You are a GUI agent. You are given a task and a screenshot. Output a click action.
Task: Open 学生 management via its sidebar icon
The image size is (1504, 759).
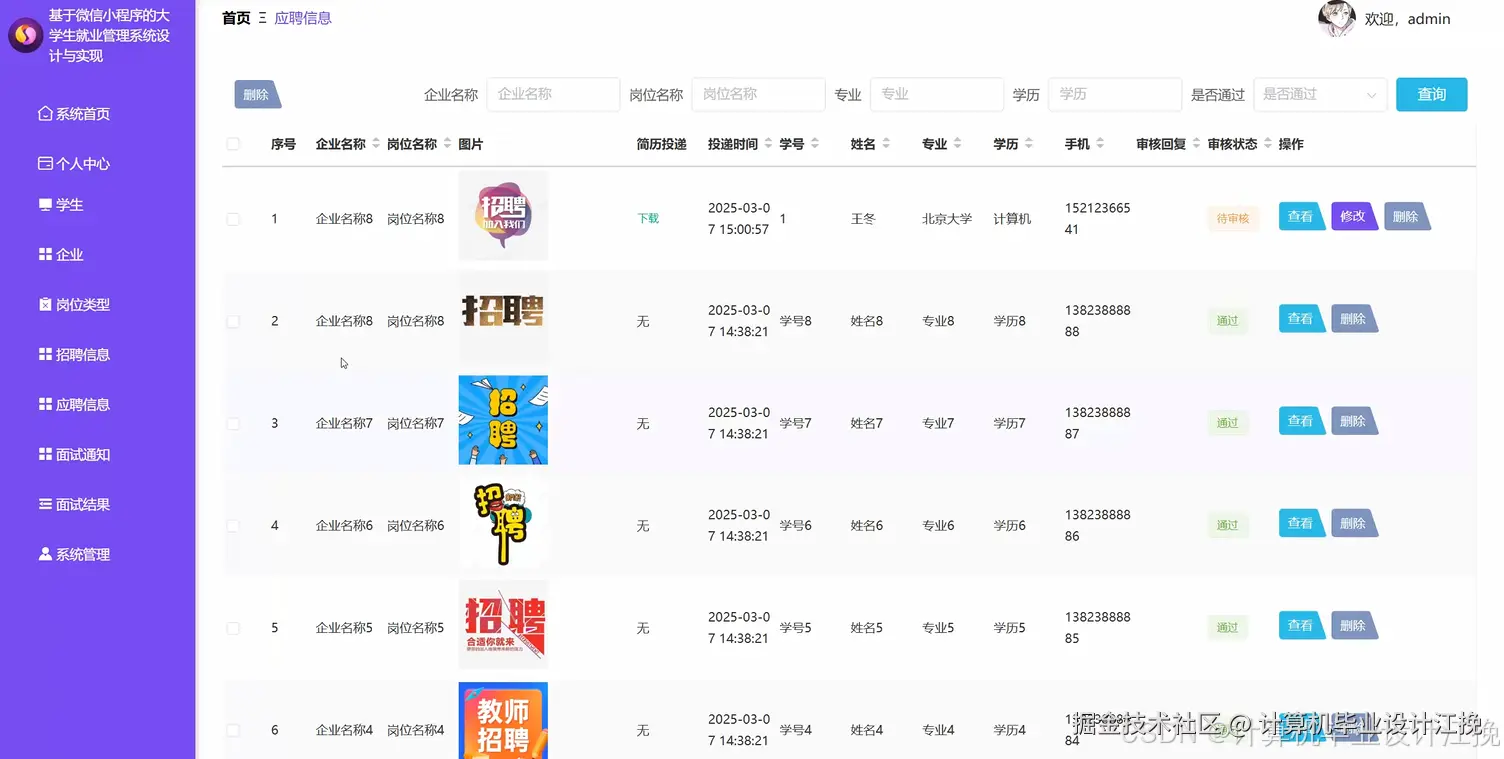click(46, 204)
